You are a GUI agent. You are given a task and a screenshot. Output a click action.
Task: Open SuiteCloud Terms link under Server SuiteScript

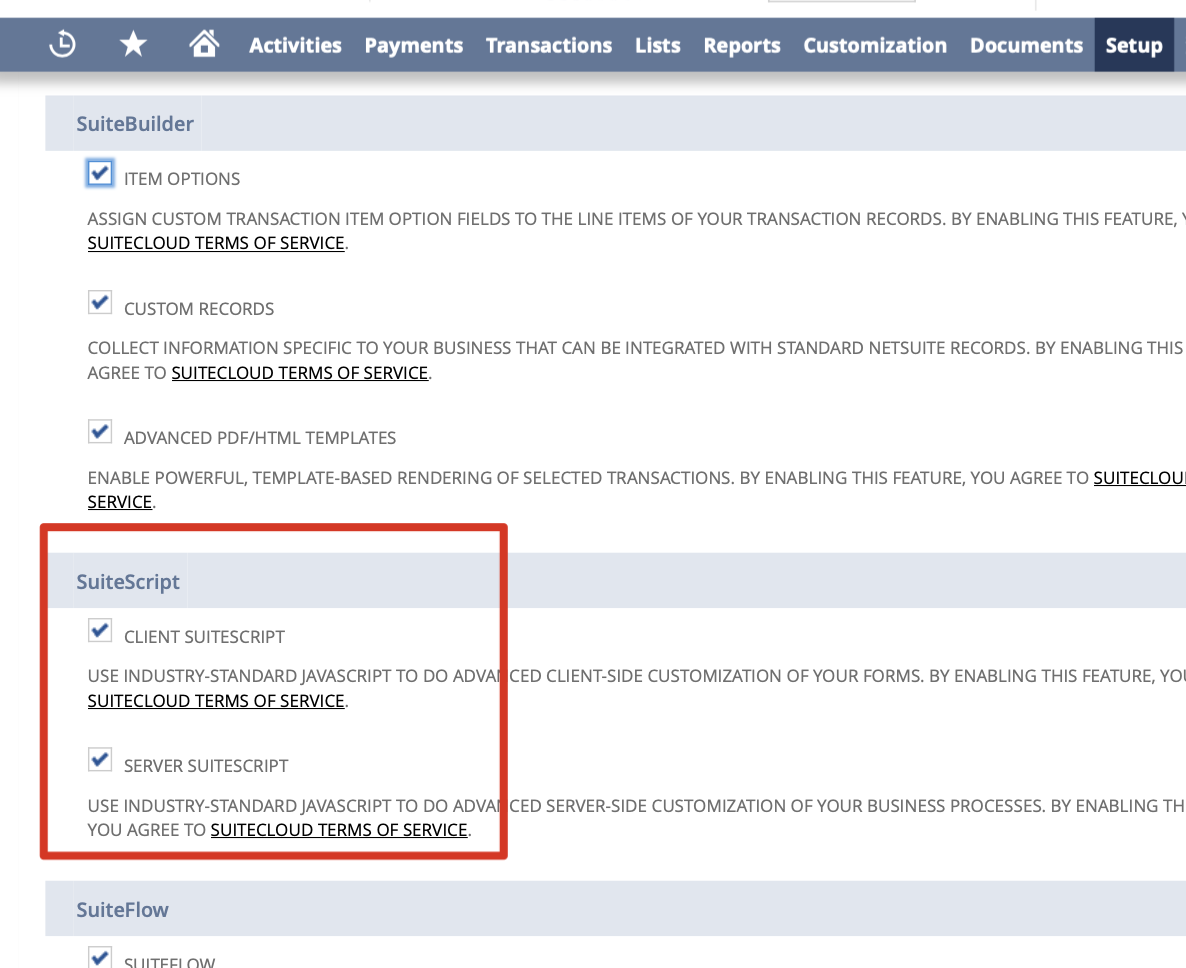339,830
